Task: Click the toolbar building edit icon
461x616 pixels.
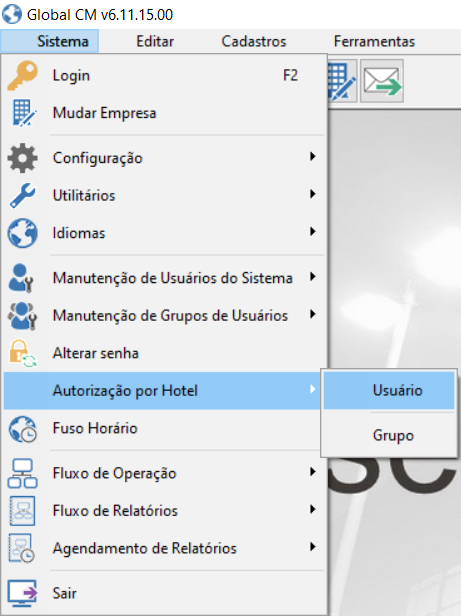Action: tap(342, 82)
